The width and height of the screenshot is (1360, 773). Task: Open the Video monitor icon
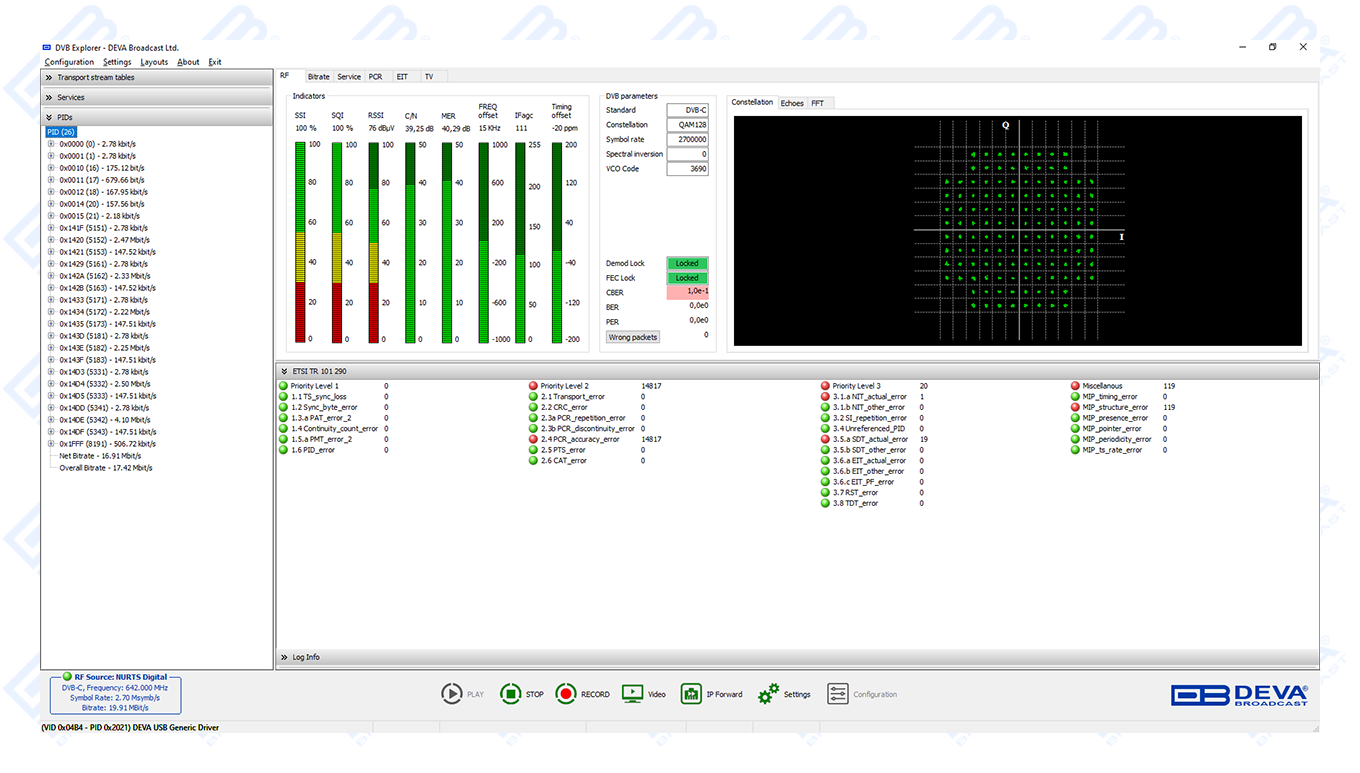632,694
